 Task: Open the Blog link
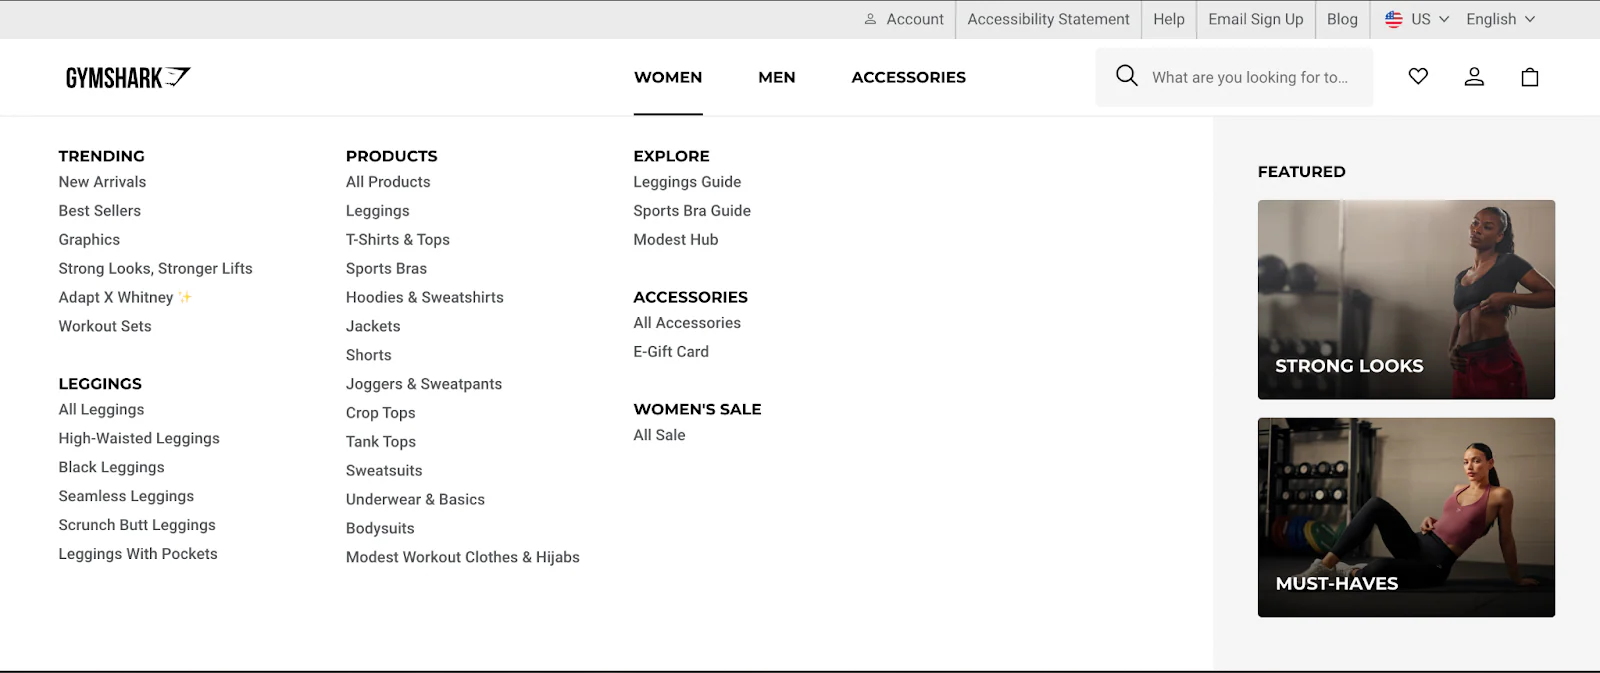[x=1342, y=19]
